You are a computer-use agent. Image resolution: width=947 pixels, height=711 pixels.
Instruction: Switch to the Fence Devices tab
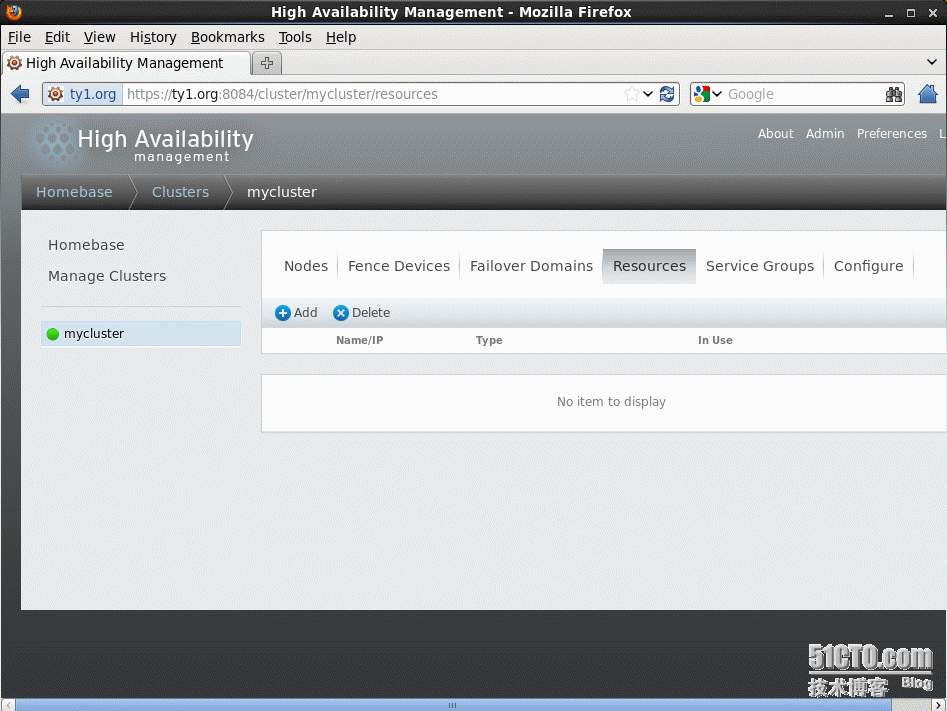[x=399, y=266]
